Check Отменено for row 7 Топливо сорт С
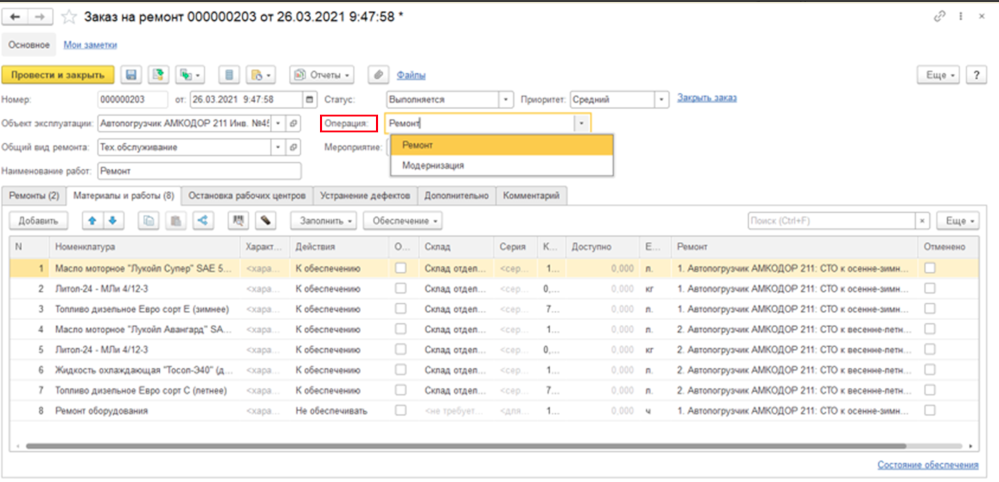This screenshot has height=482, width=999. point(930,390)
